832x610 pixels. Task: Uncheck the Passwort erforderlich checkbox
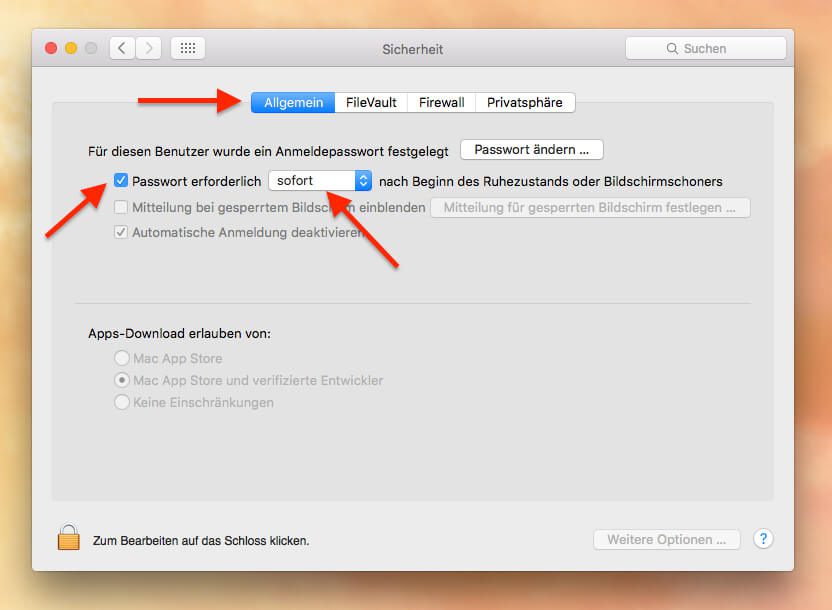click(x=121, y=181)
